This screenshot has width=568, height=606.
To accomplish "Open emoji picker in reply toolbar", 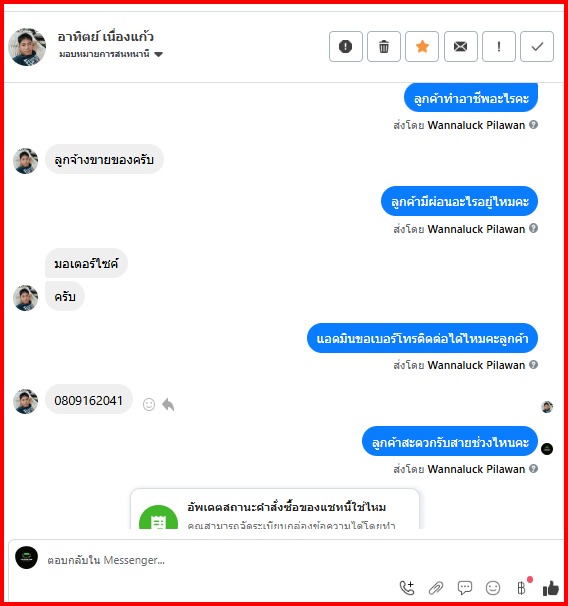I will coord(493,588).
